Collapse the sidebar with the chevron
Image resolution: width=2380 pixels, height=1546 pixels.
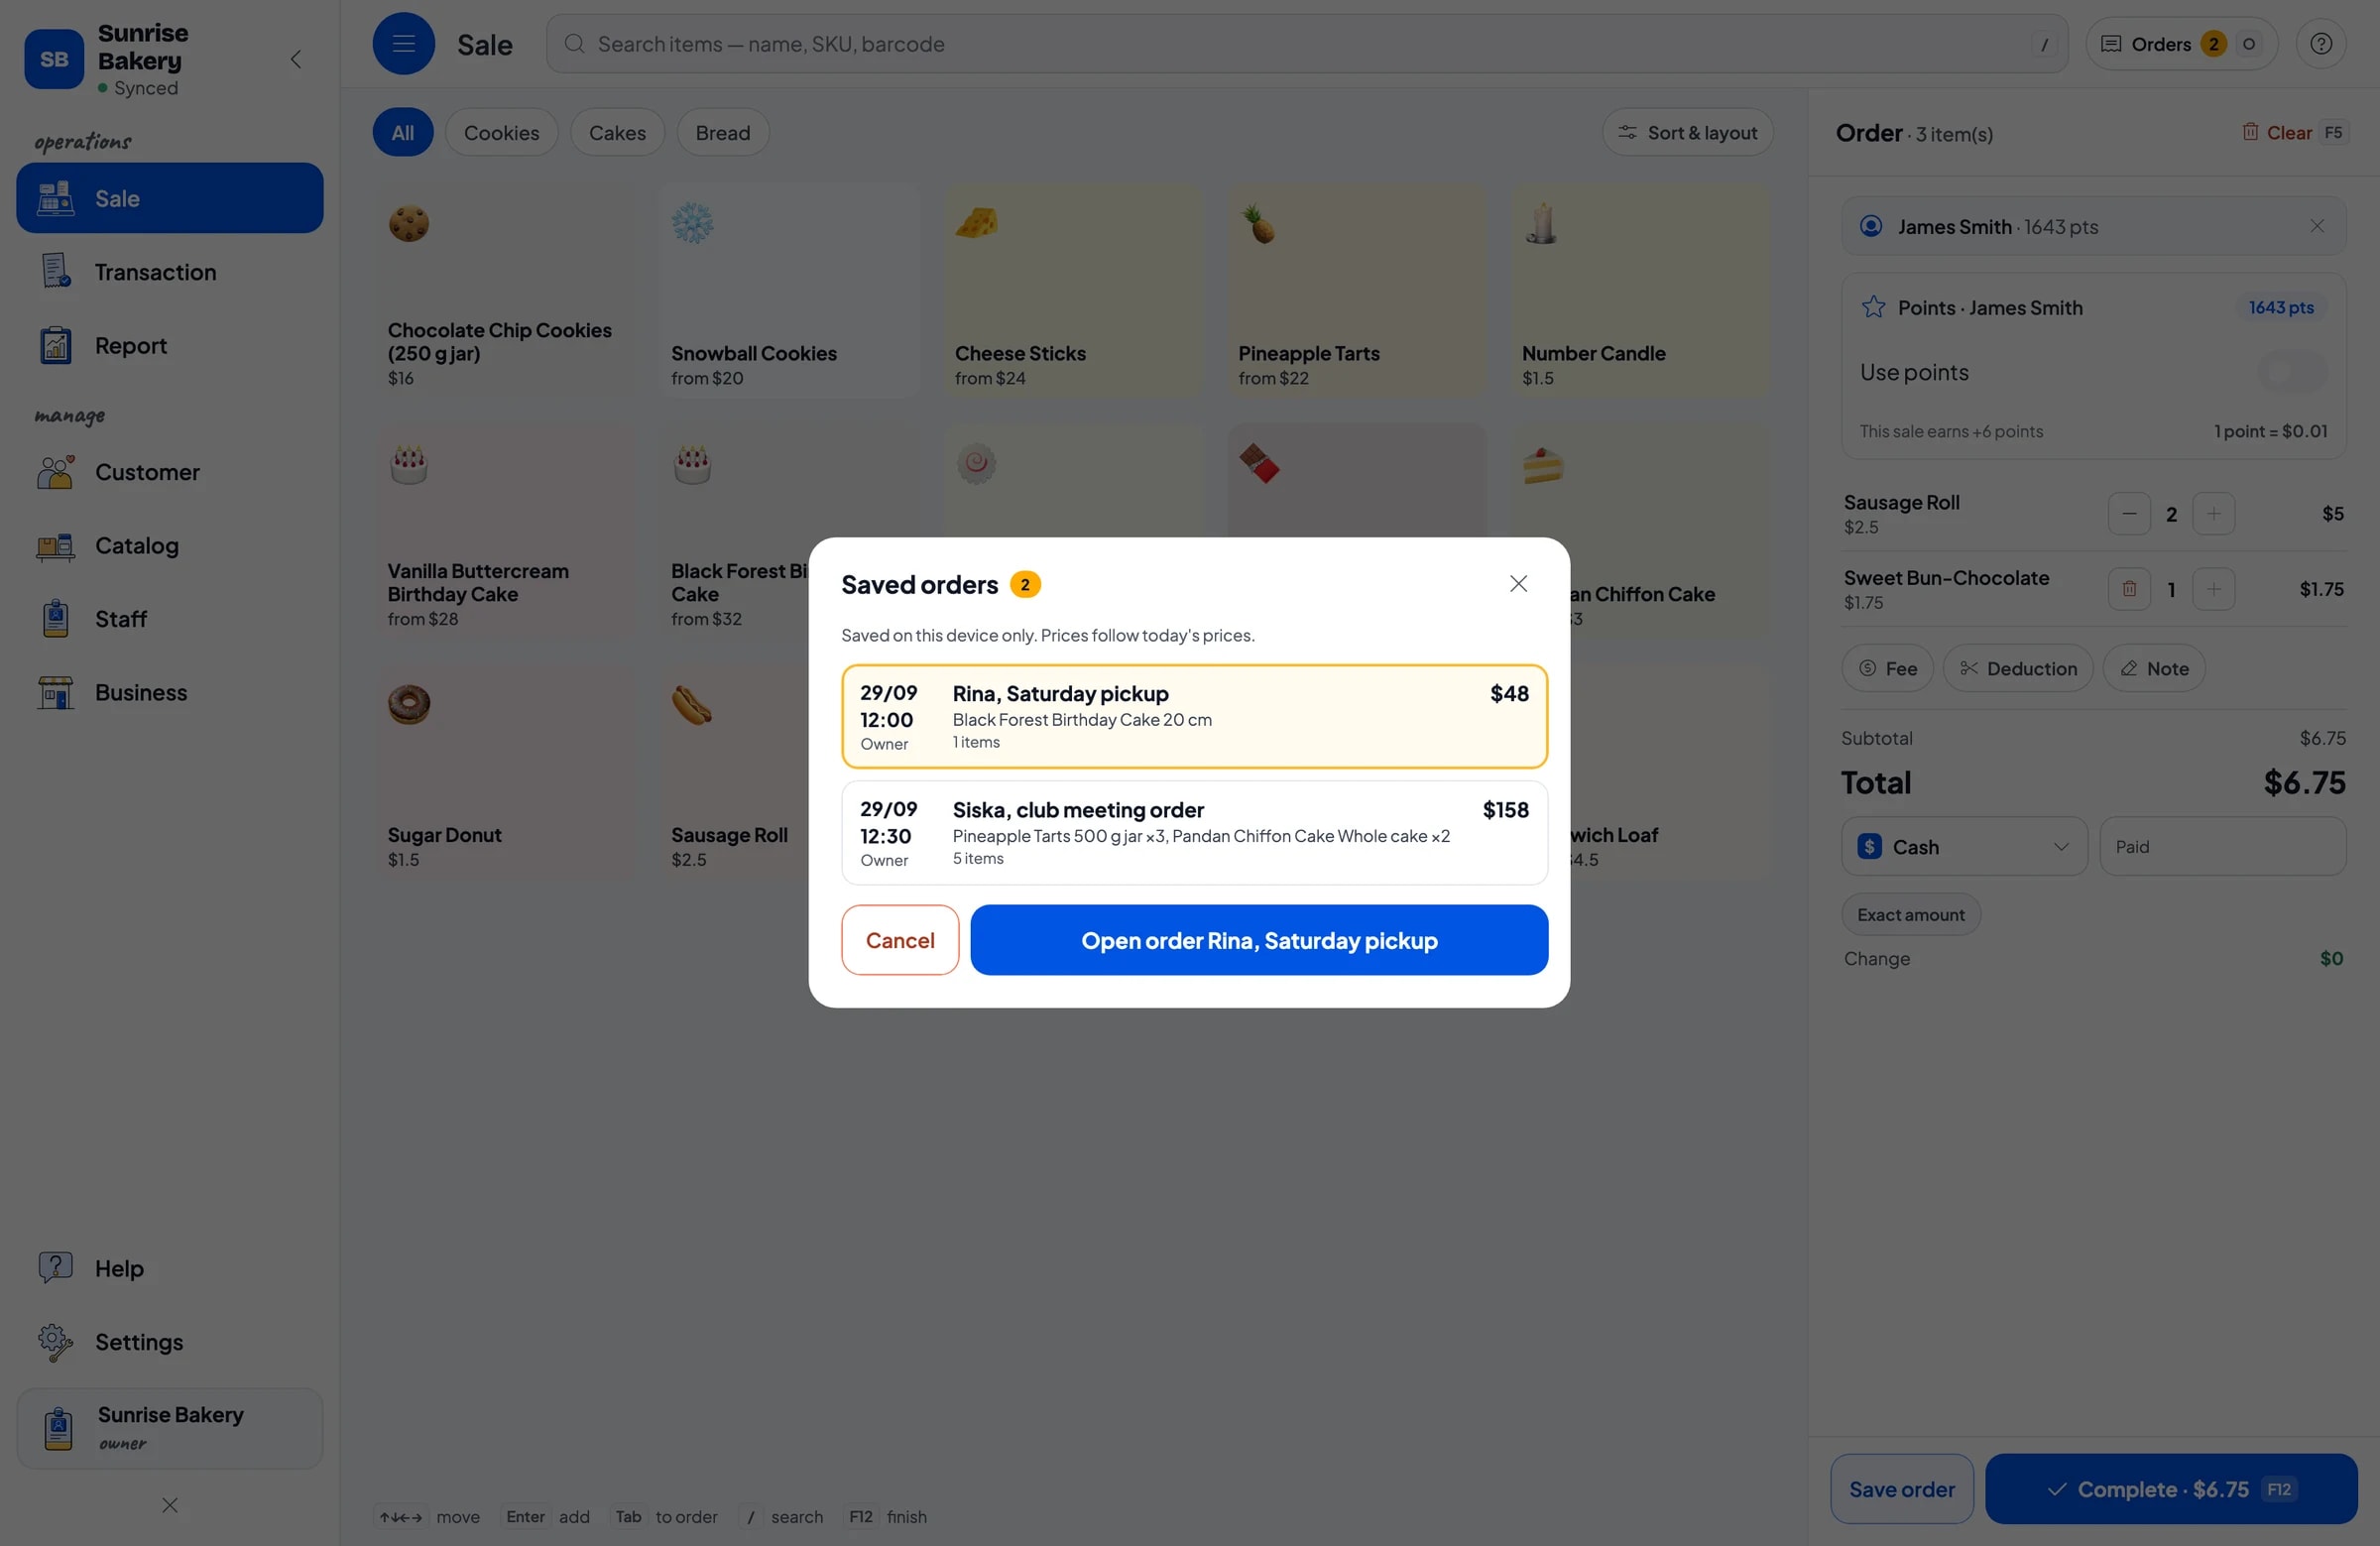[x=295, y=59]
